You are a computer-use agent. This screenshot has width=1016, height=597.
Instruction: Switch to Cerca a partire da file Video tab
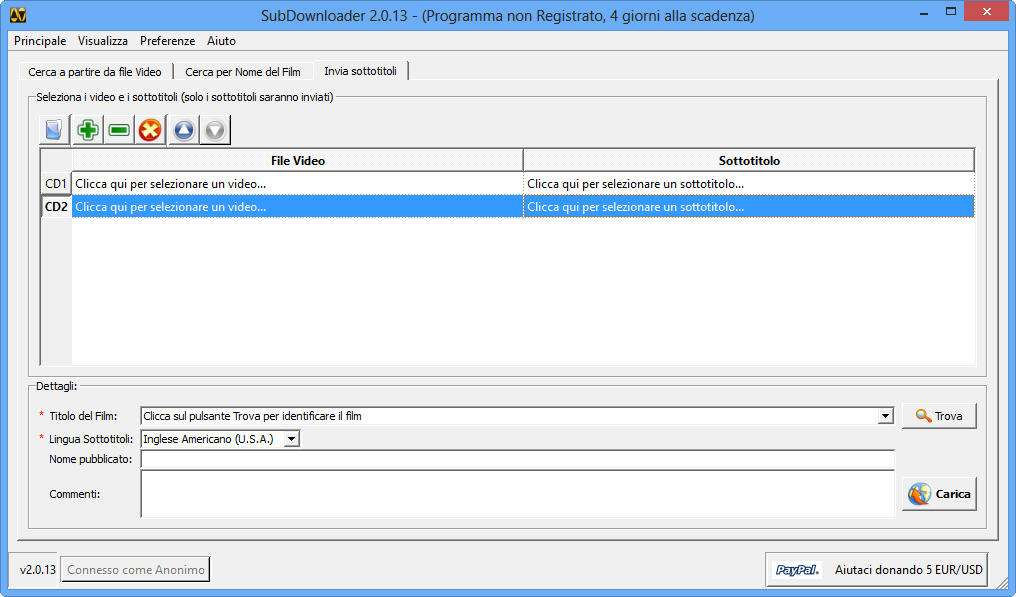coord(95,72)
